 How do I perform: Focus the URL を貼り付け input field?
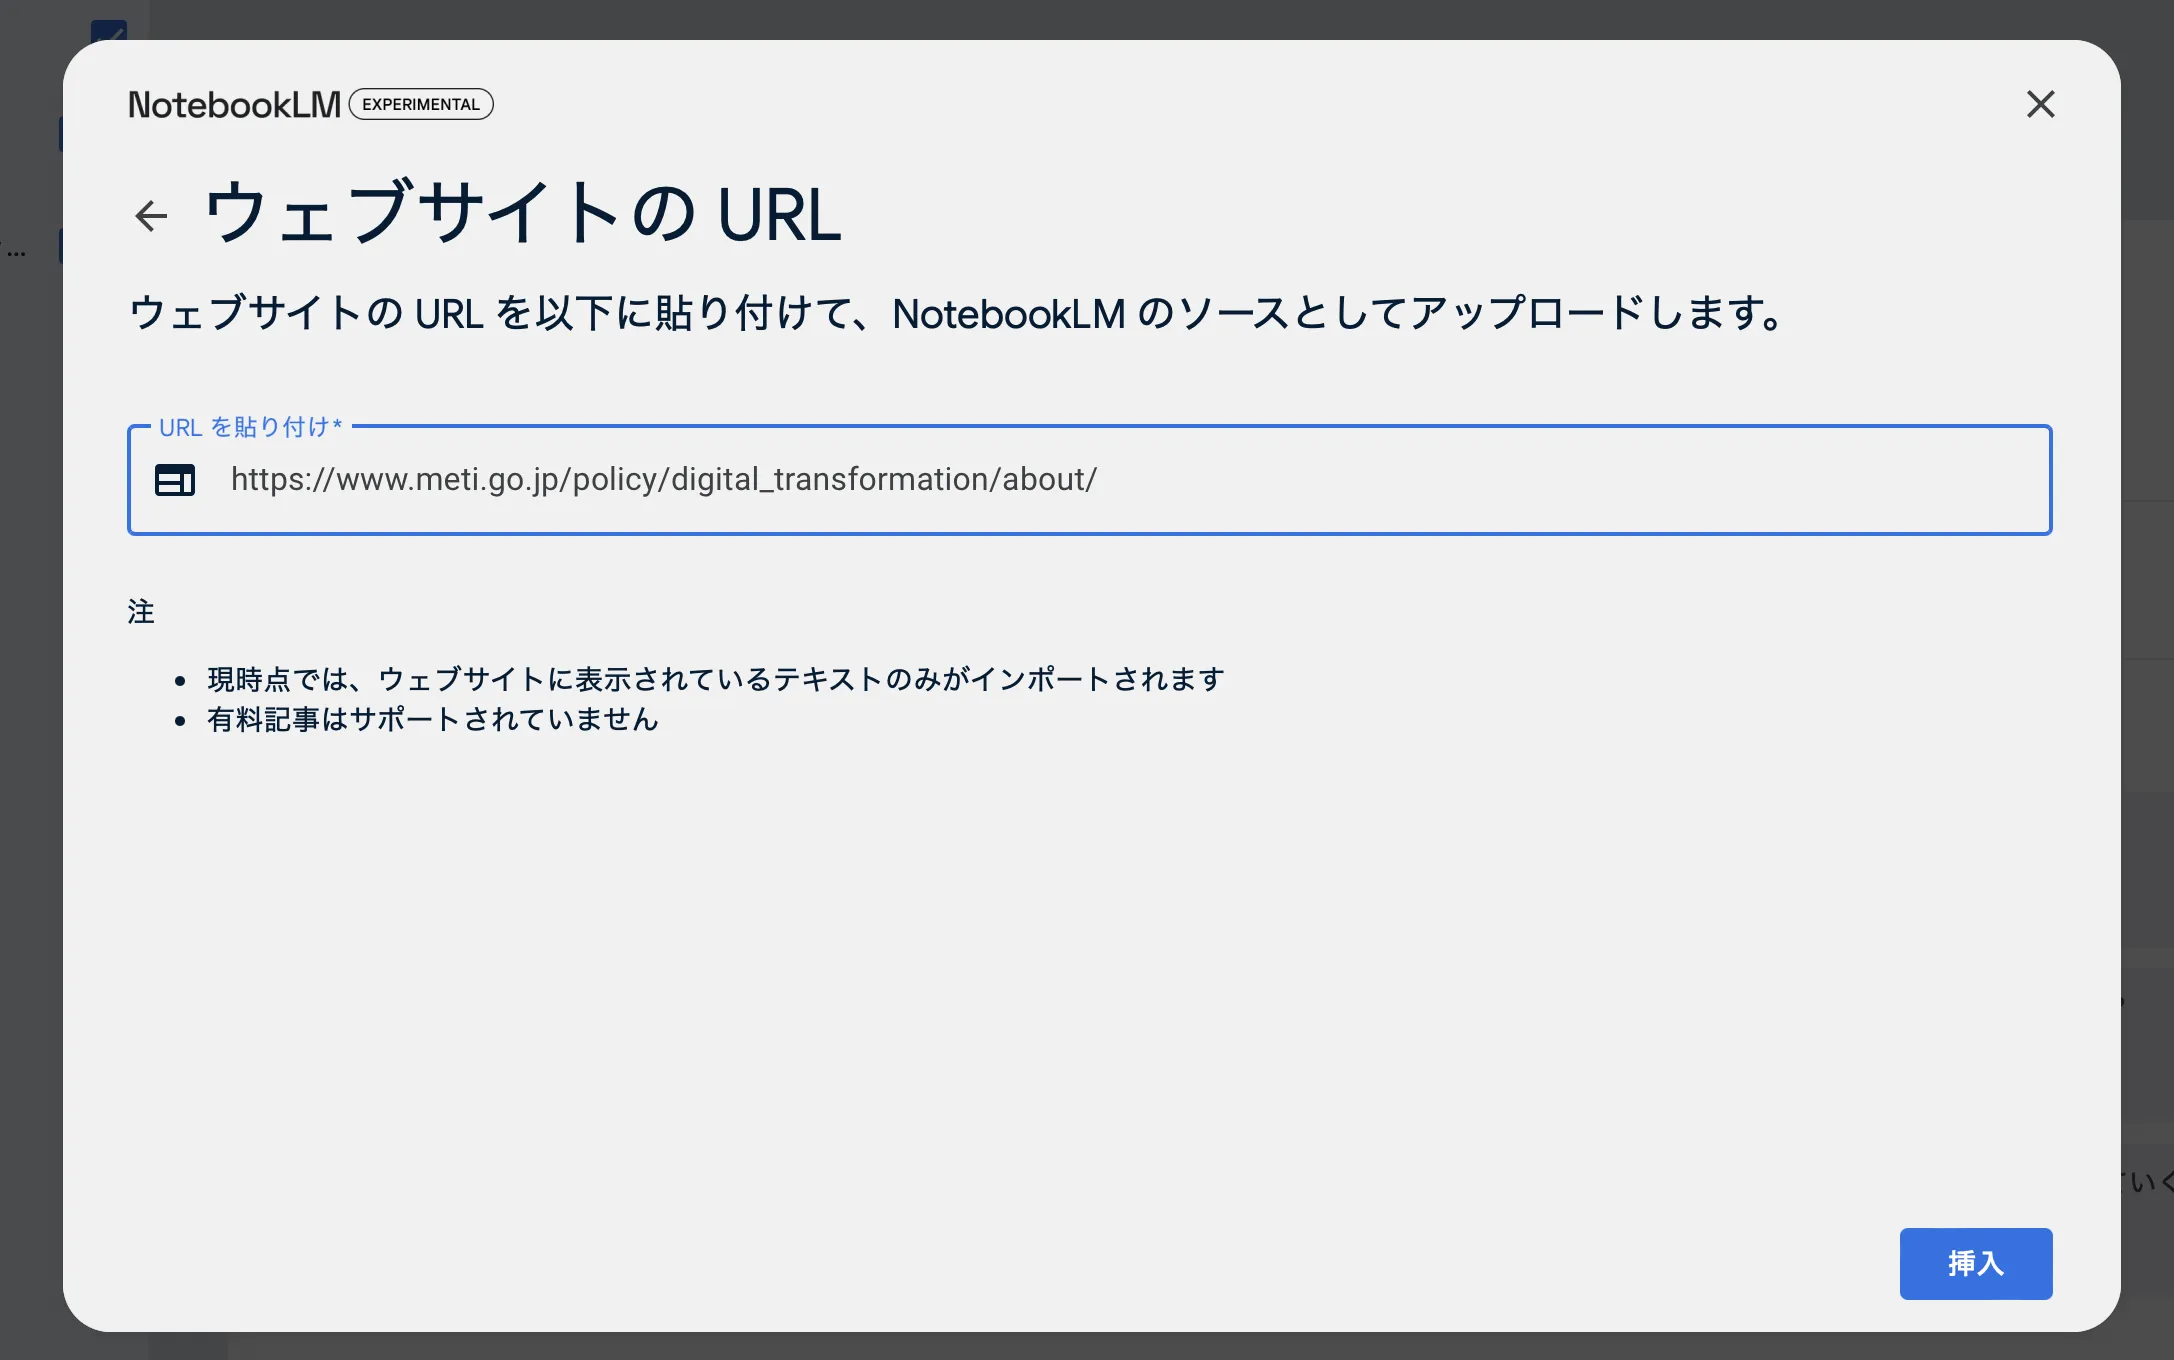coord(1090,480)
